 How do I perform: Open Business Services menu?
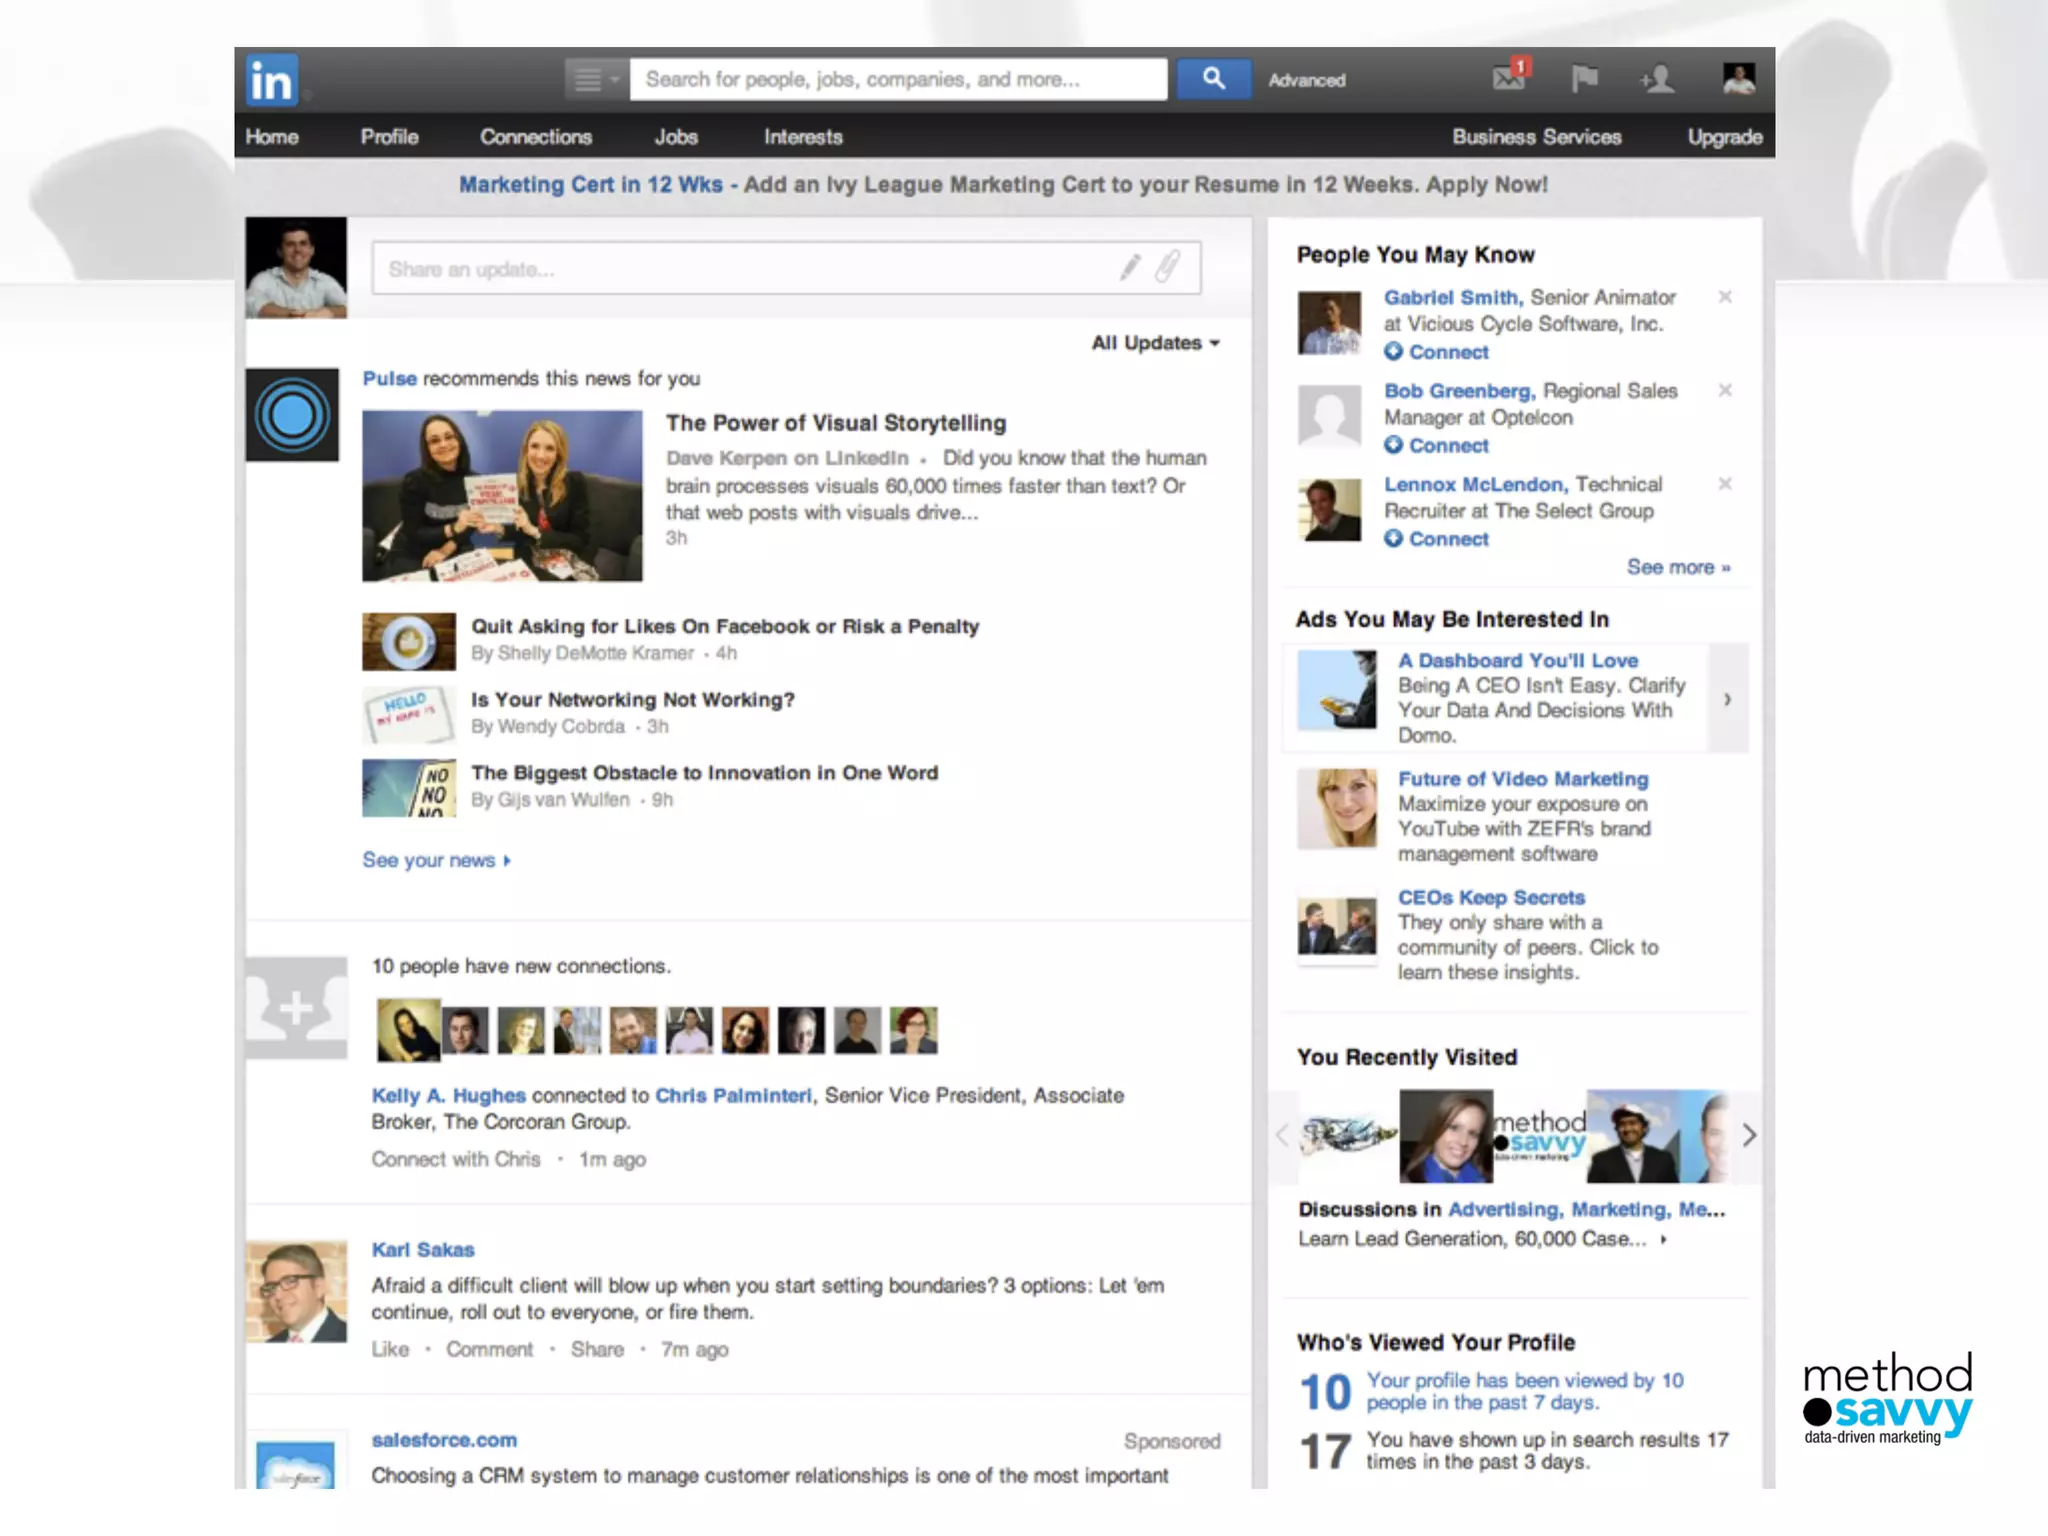point(1537,137)
